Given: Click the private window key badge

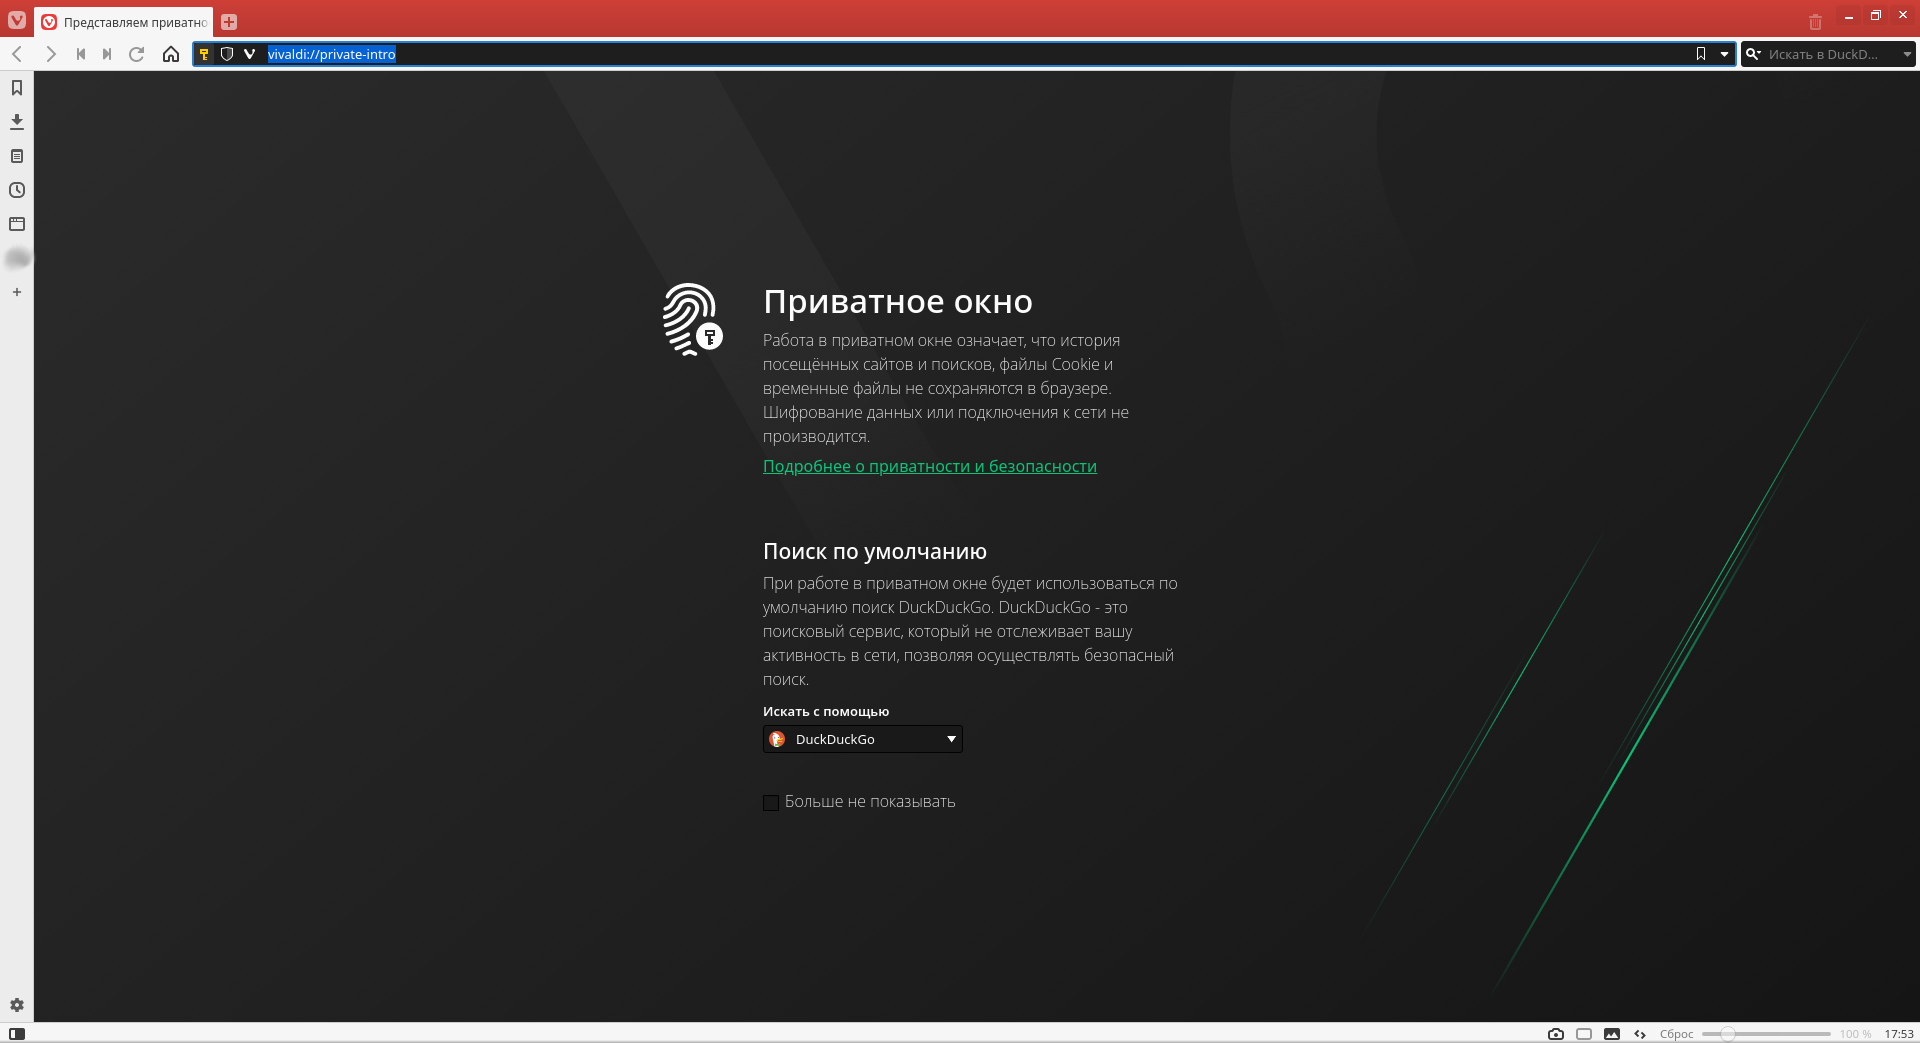Looking at the screenshot, I should tap(204, 54).
